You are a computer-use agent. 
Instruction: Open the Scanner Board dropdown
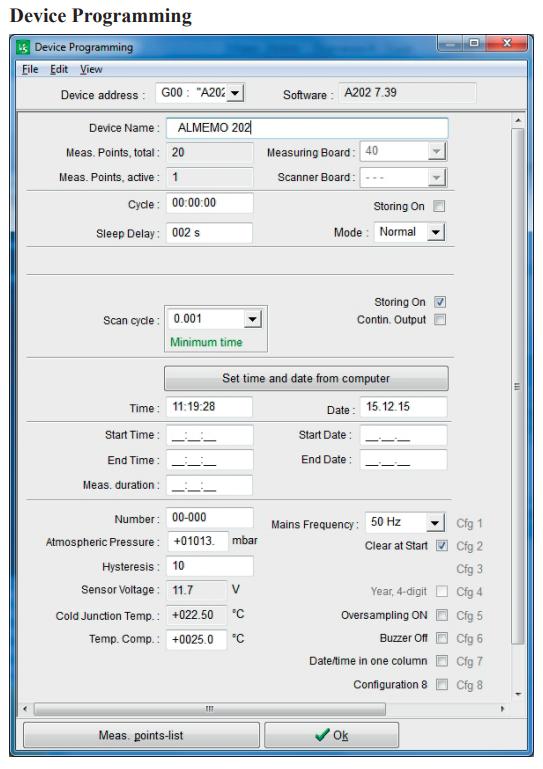click(x=436, y=178)
